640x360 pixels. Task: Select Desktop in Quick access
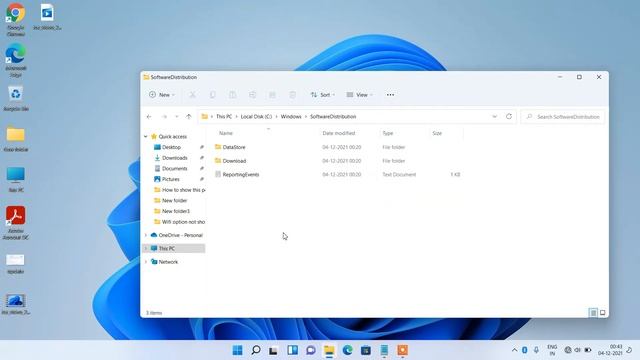[x=171, y=147]
